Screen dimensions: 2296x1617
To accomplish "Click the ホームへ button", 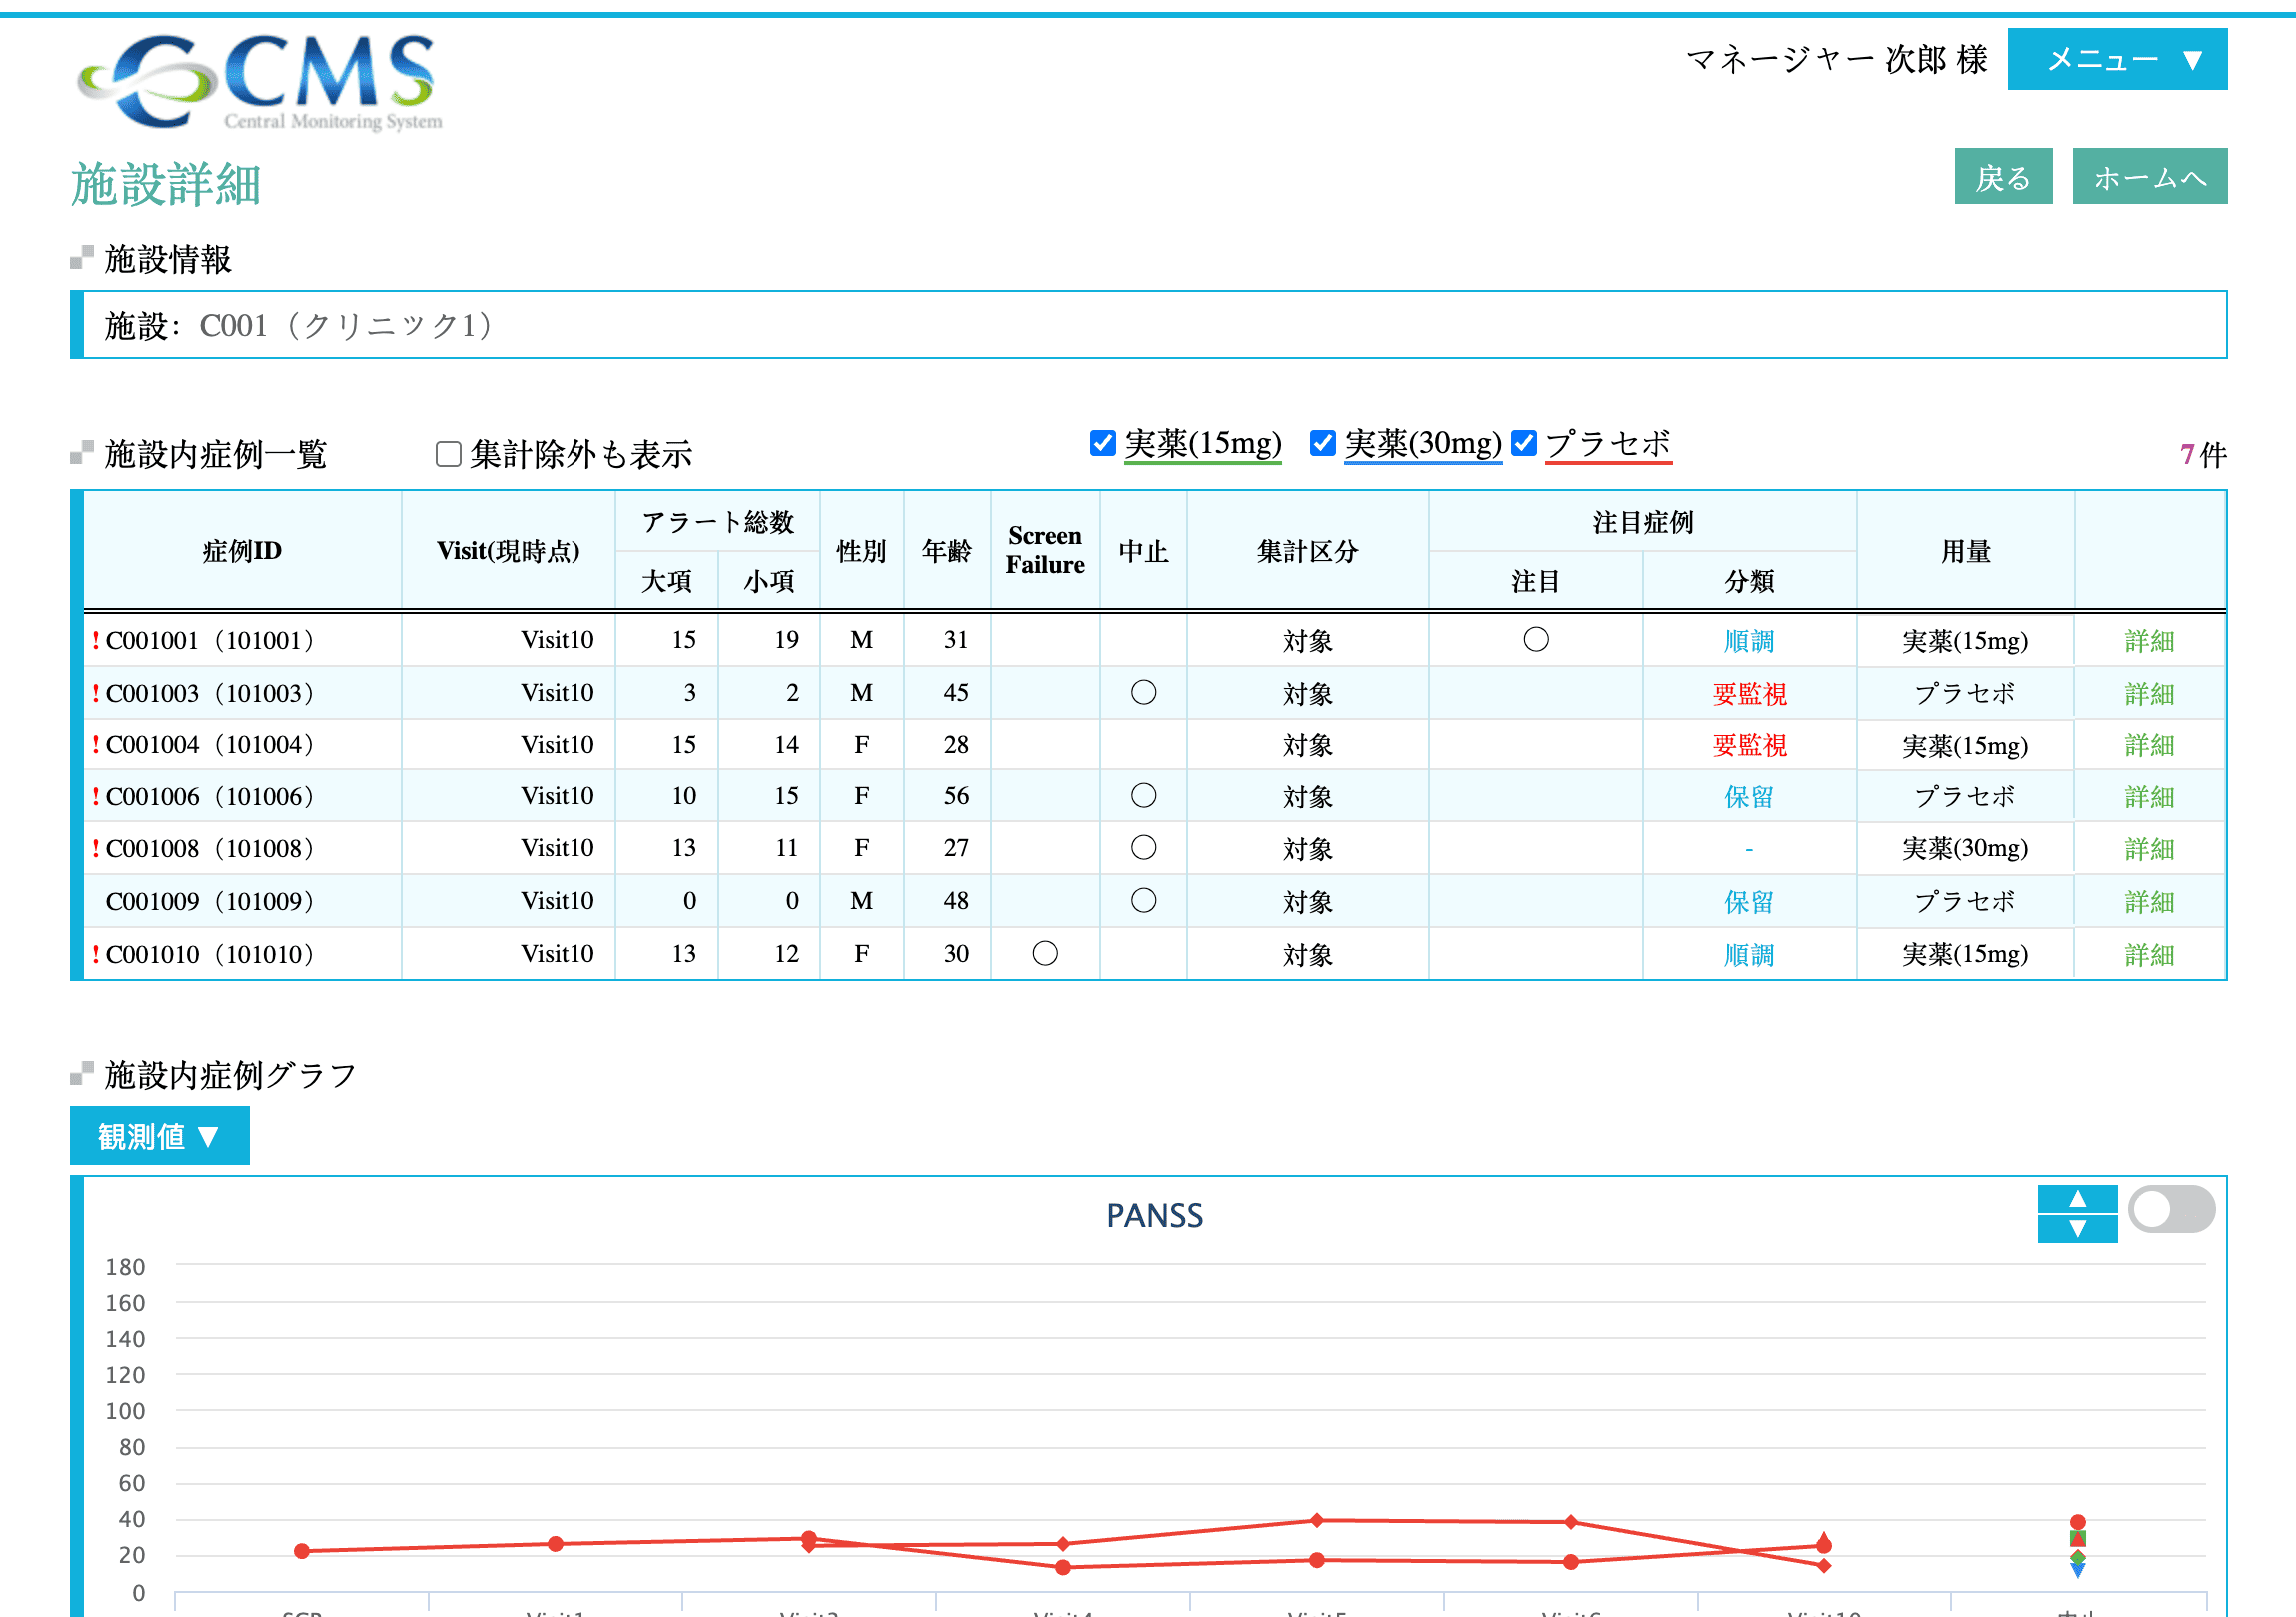I will 2150,176.
